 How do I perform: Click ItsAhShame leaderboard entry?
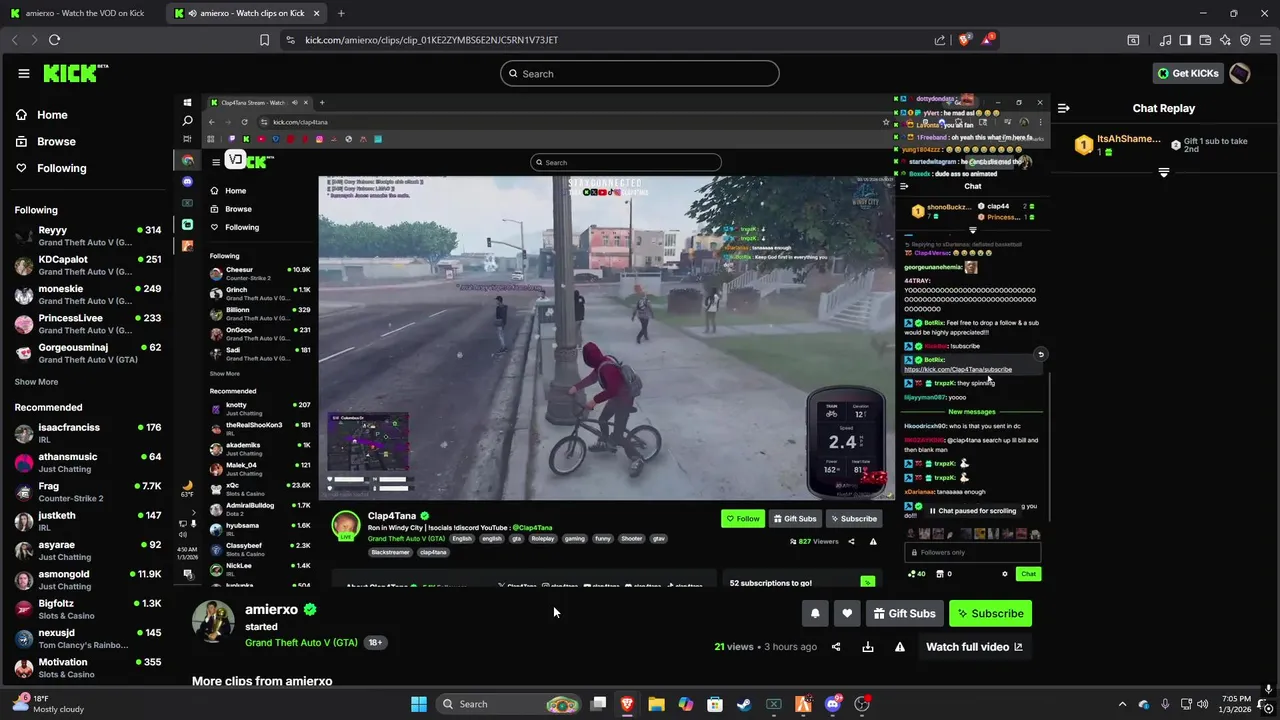(1118, 145)
